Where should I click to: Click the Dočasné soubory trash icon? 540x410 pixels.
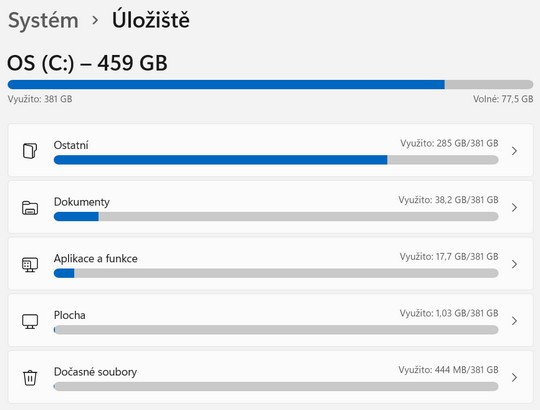coord(30,378)
